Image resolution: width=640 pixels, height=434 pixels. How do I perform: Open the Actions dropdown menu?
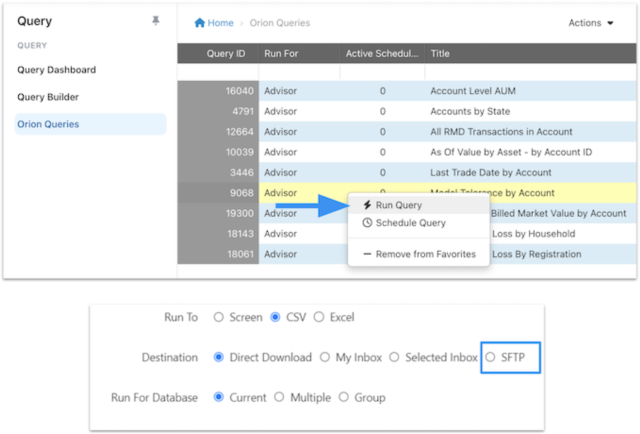click(591, 23)
